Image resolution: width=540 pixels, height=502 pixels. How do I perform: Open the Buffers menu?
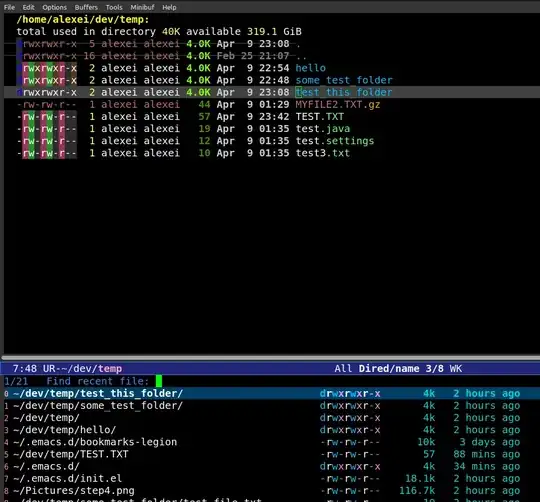86,7
